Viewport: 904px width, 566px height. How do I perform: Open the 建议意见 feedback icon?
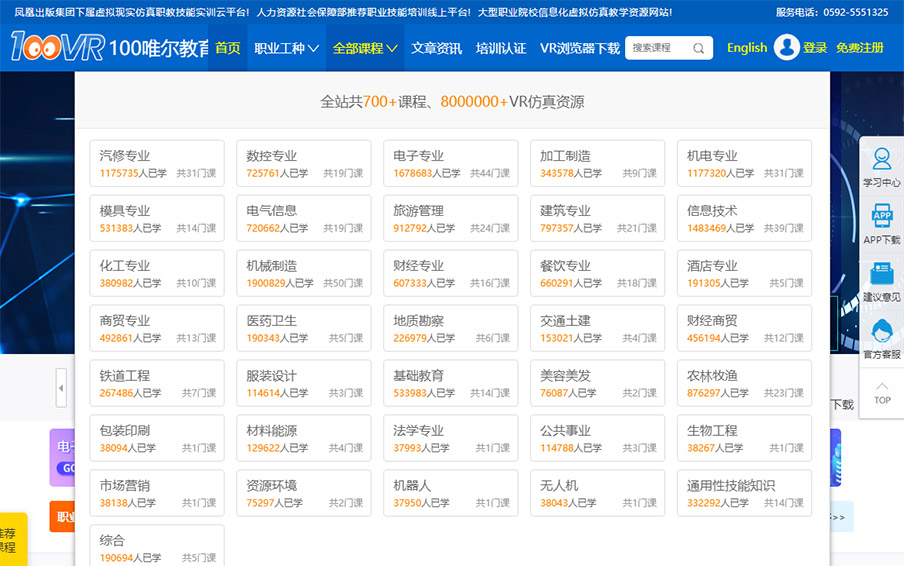[881, 281]
